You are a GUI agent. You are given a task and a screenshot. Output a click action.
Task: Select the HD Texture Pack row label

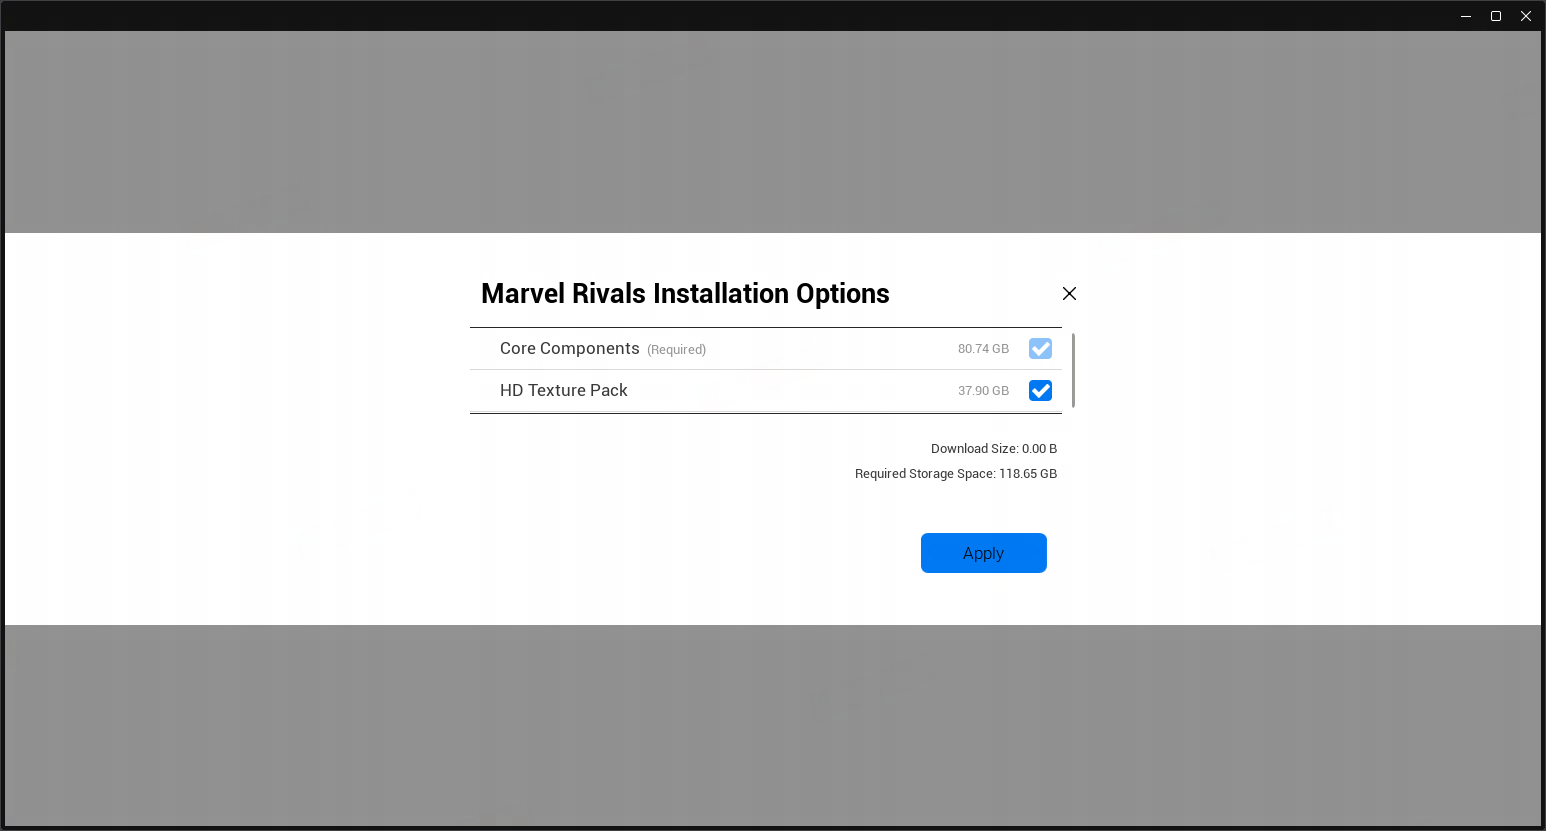coord(563,390)
